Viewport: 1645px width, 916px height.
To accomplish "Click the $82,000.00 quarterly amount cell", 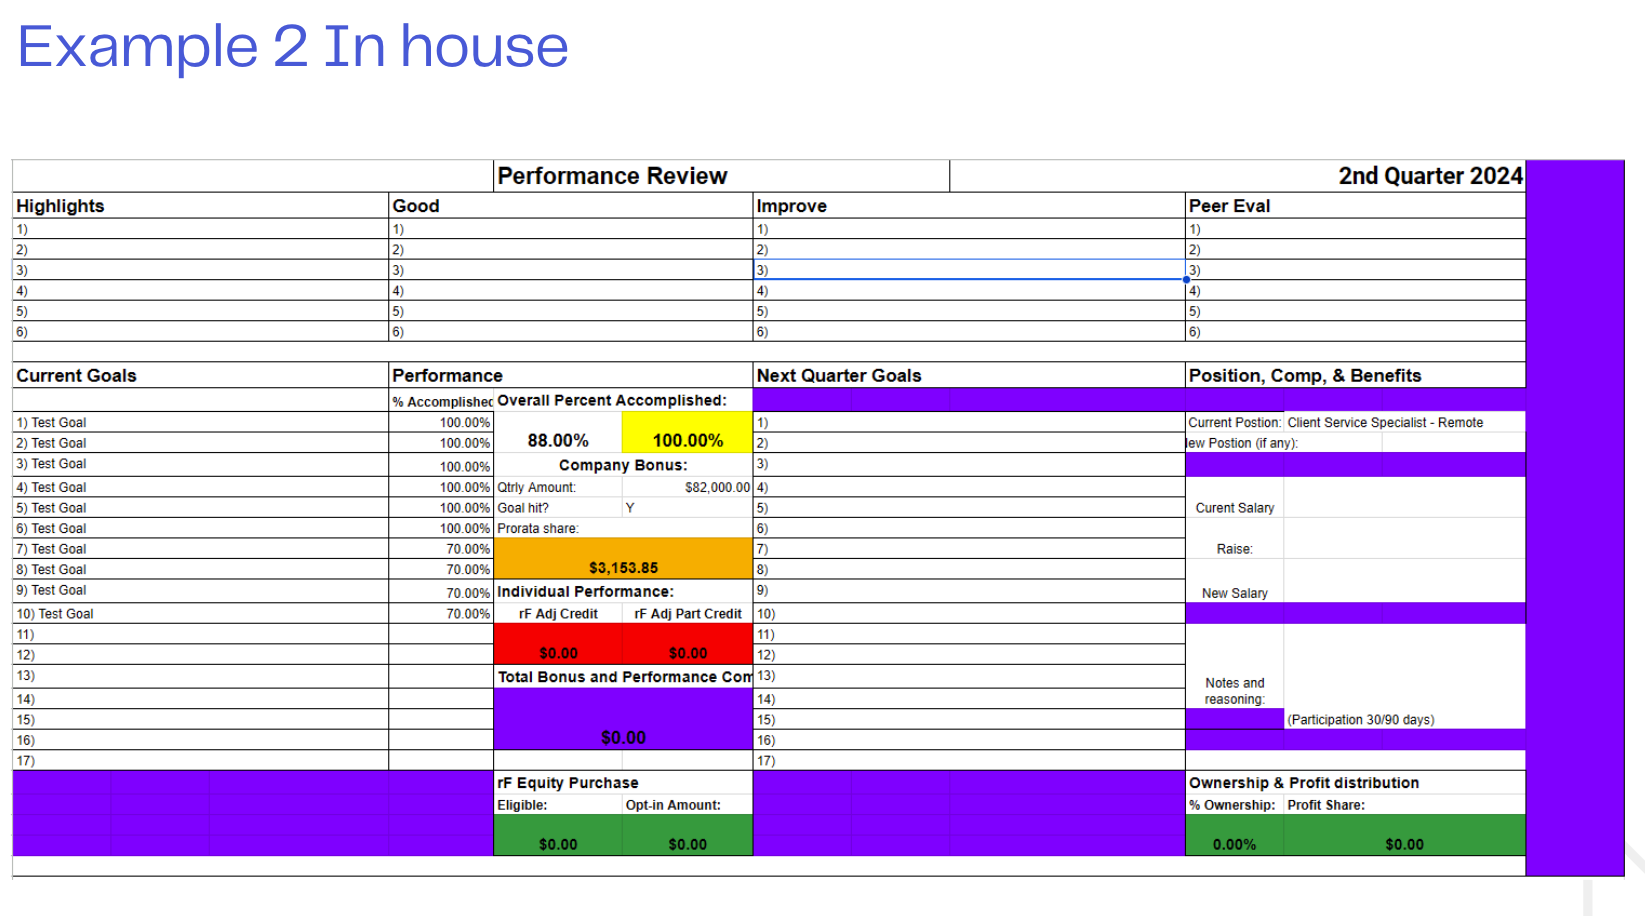I will pos(687,487).
